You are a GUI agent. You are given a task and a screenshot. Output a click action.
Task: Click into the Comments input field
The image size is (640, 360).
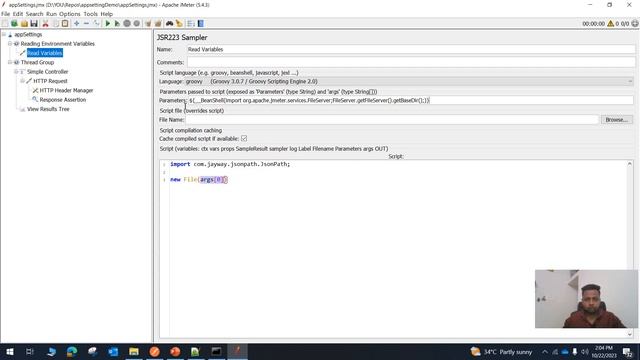[411, 62]
